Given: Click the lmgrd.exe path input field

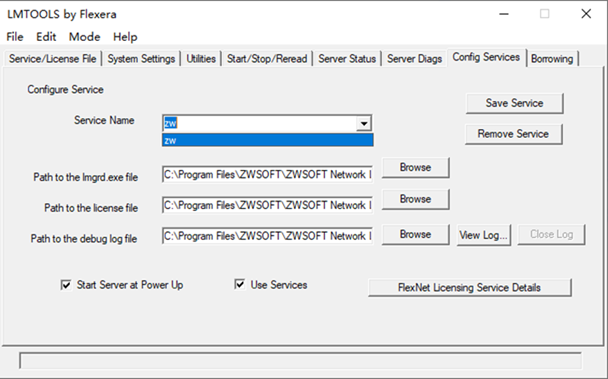Looking at the screenshot, I should point(267,175).
